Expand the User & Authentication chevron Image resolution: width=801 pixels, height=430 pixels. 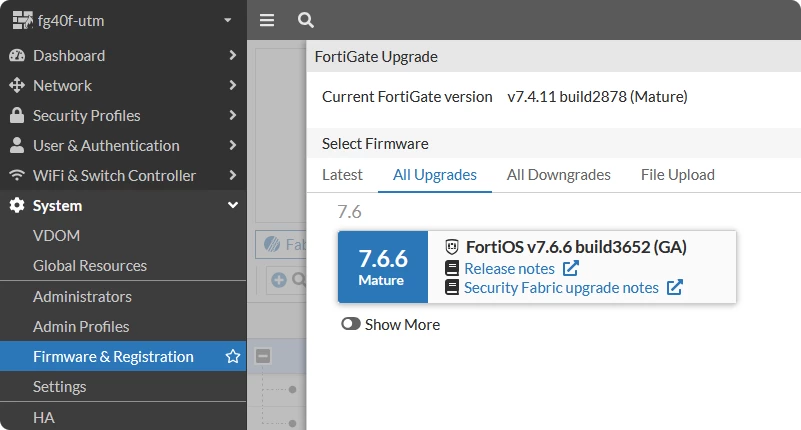click(232, 146)
